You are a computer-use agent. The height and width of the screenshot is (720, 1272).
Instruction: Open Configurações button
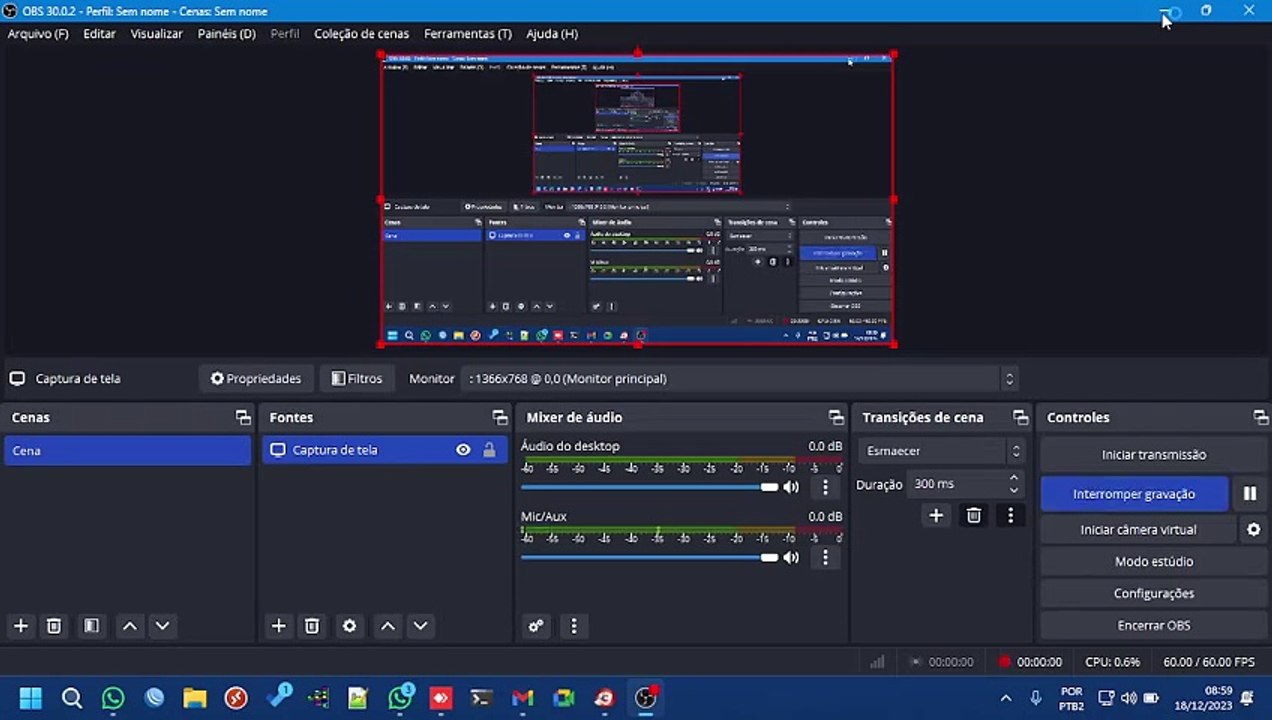coord(1154,594)
